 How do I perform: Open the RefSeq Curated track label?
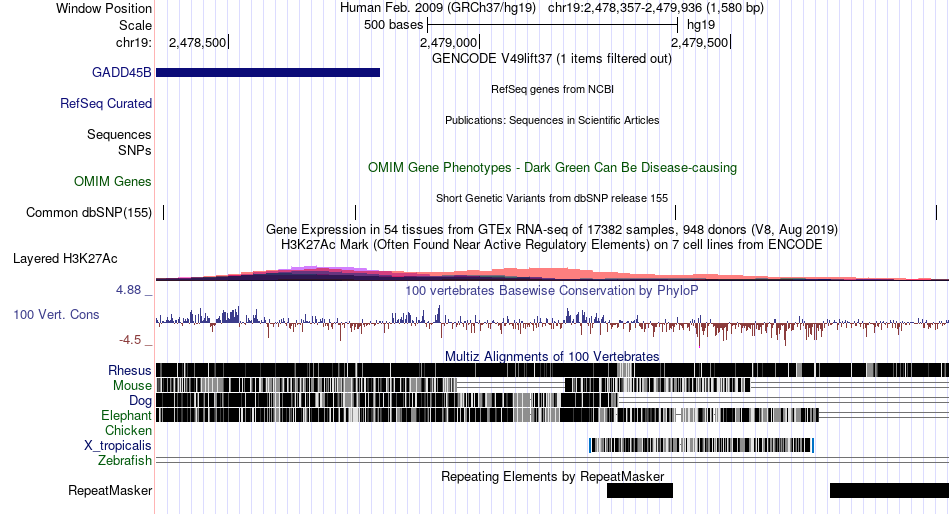(x=105, y=104)
